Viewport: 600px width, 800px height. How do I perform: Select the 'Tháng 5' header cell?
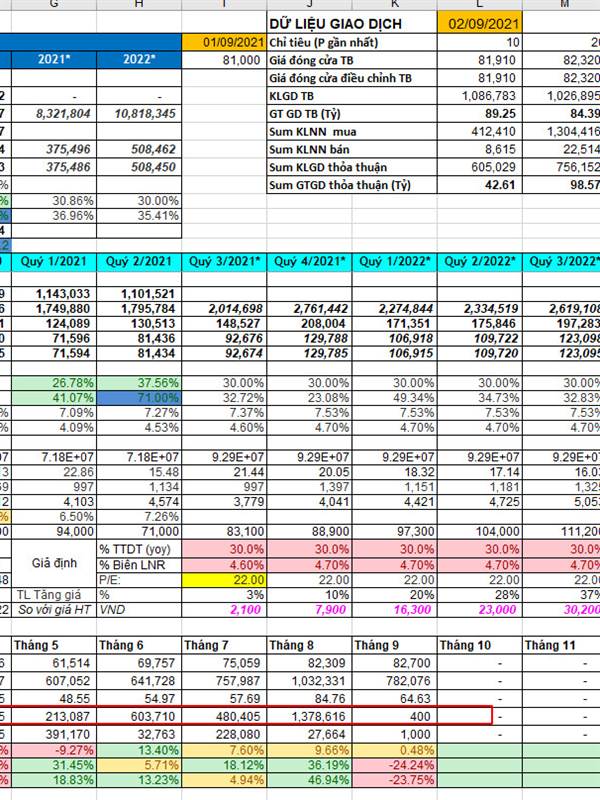click(54, 645)
